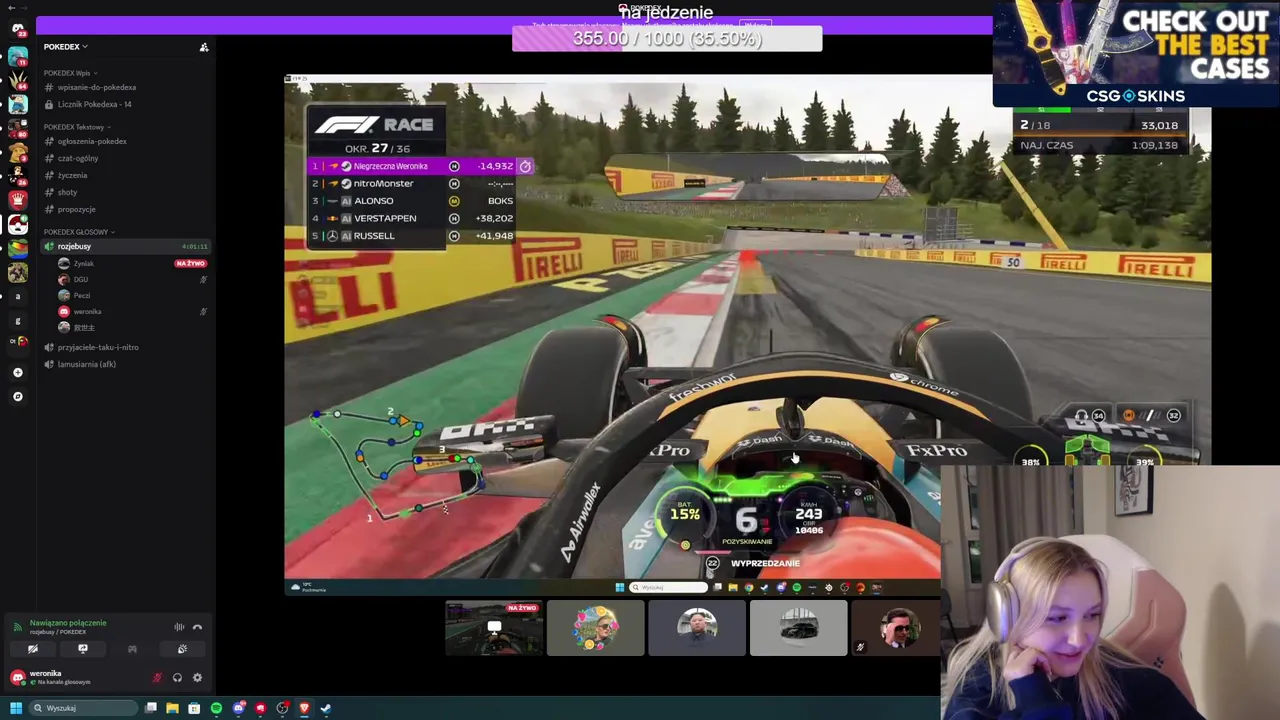Open noise suppression waveform icon

click(x=179, y=627)
